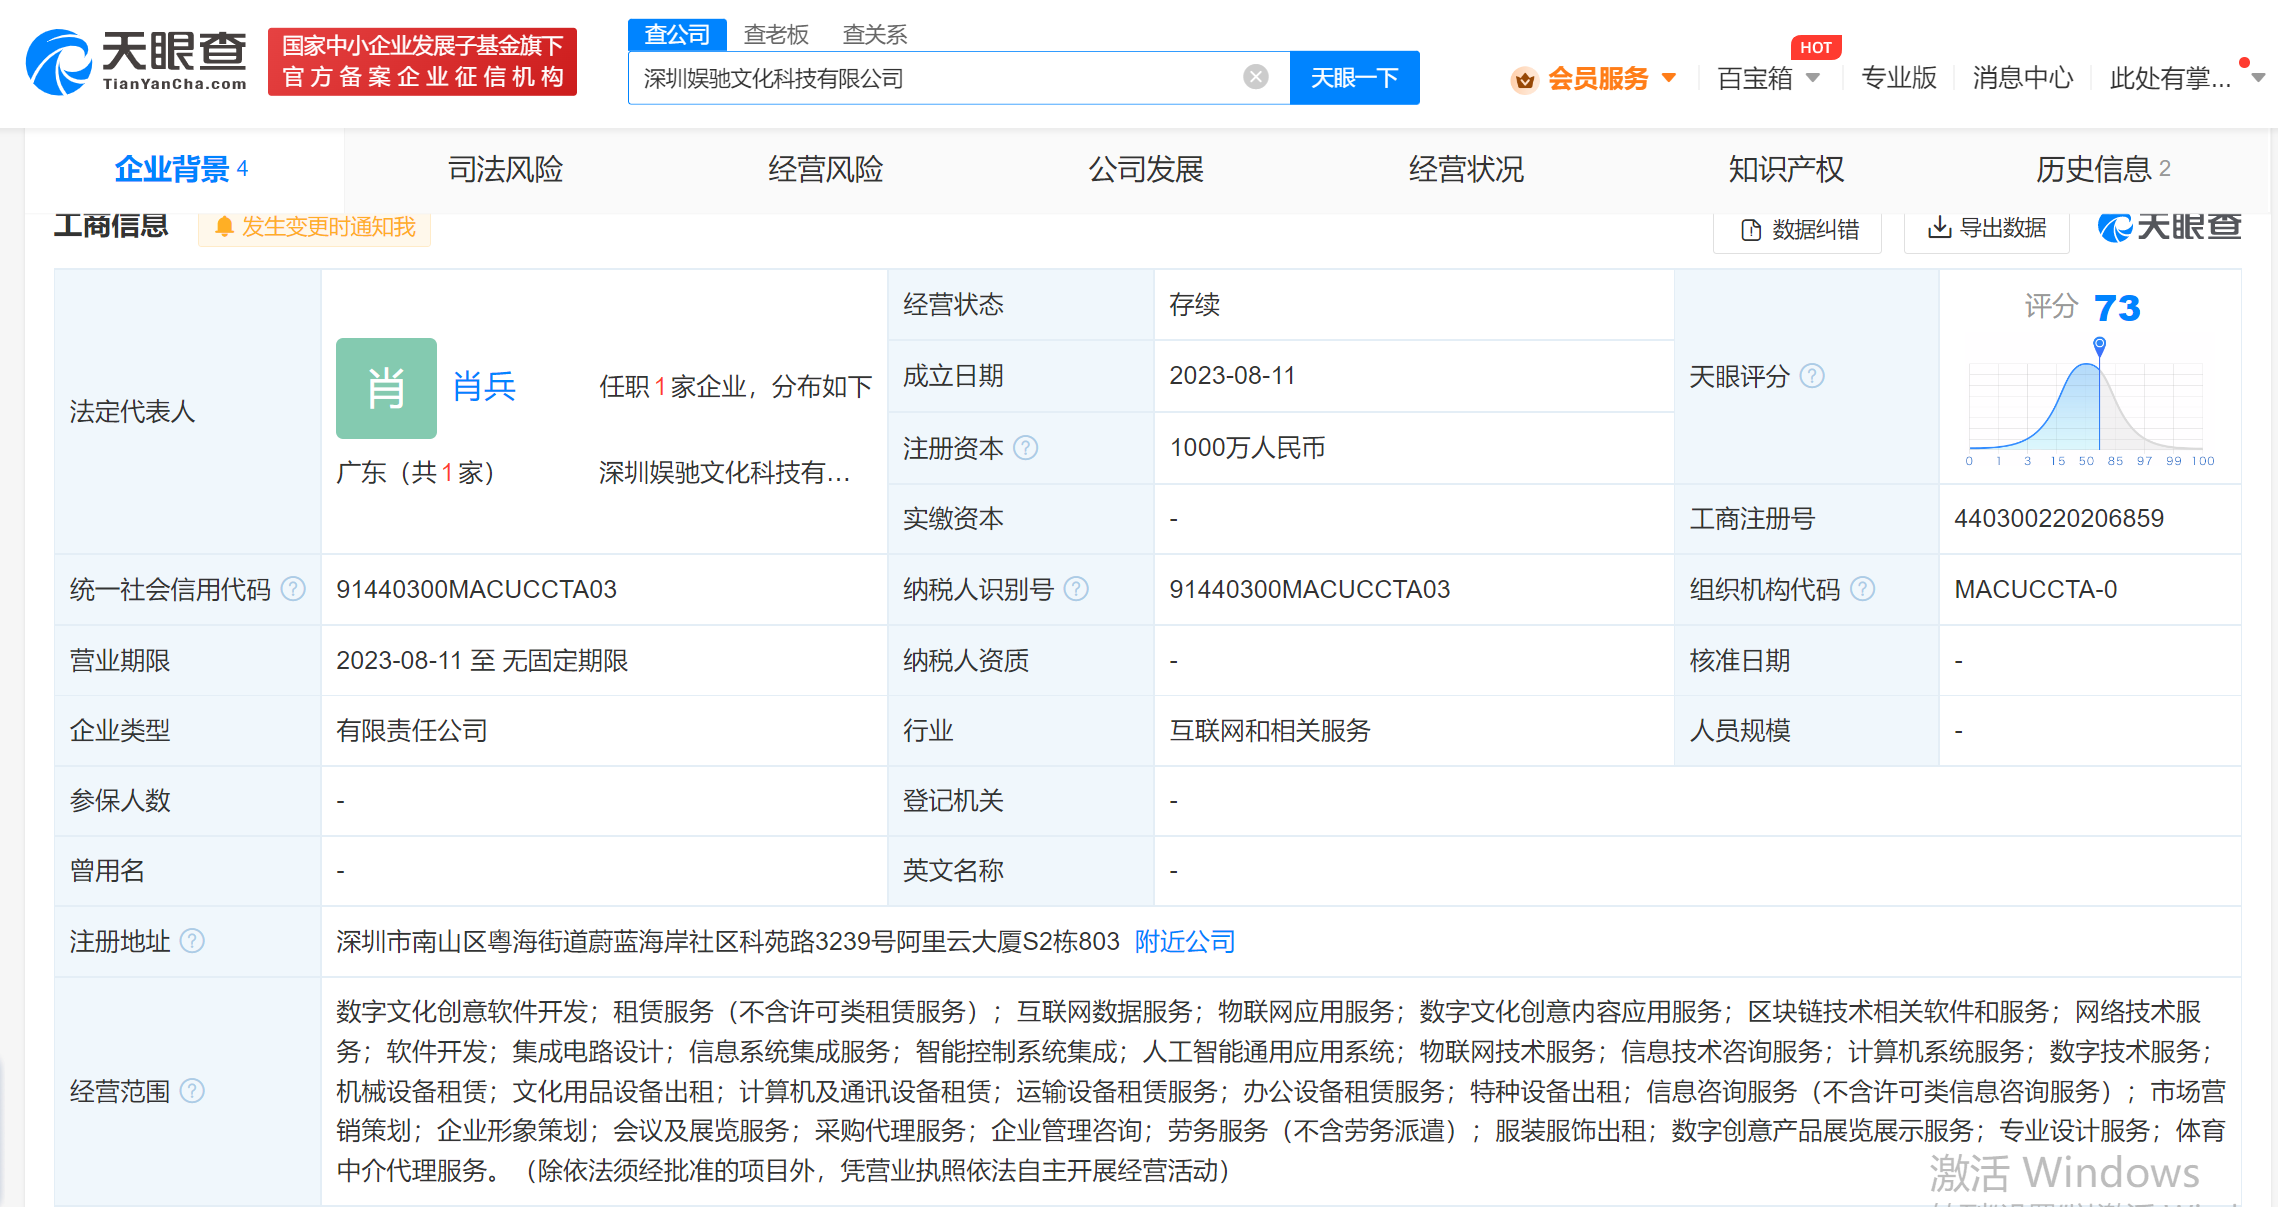2278x1207 pixels.
Task: Click help icon beside 经营范围
Action: (x=192, y=1091)
